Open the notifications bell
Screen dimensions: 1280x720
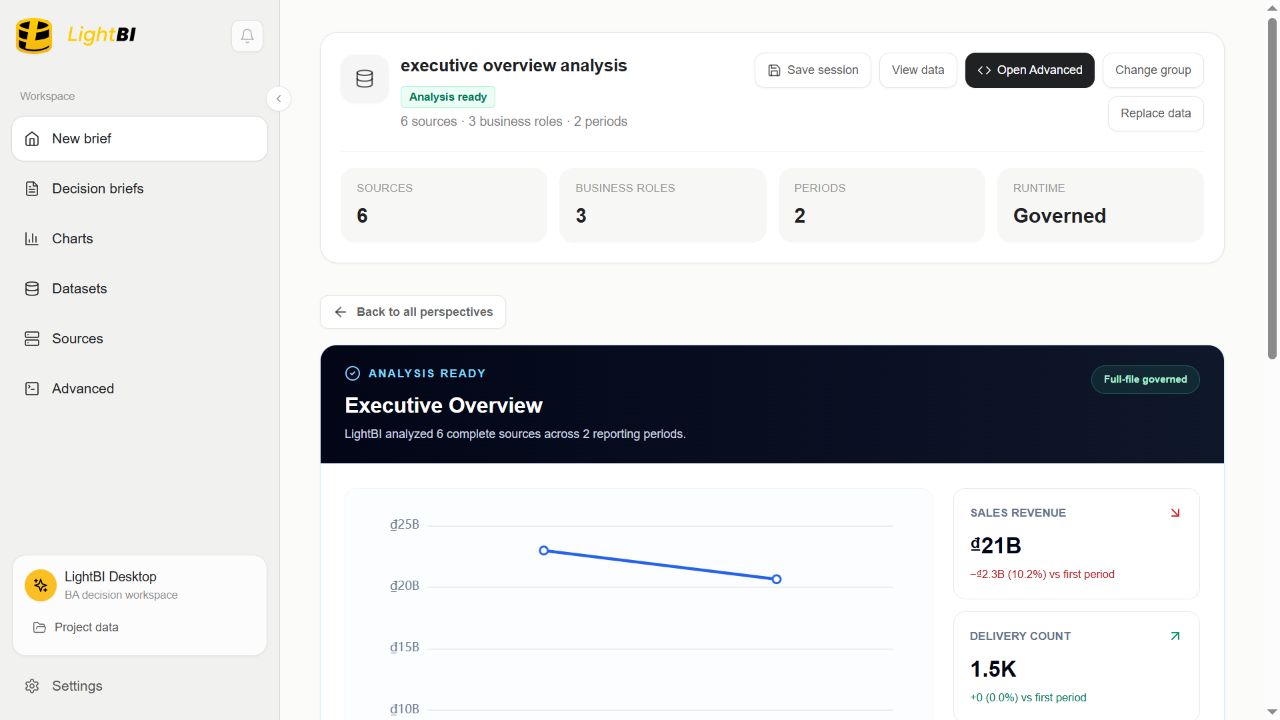click(x=247, y=36)
